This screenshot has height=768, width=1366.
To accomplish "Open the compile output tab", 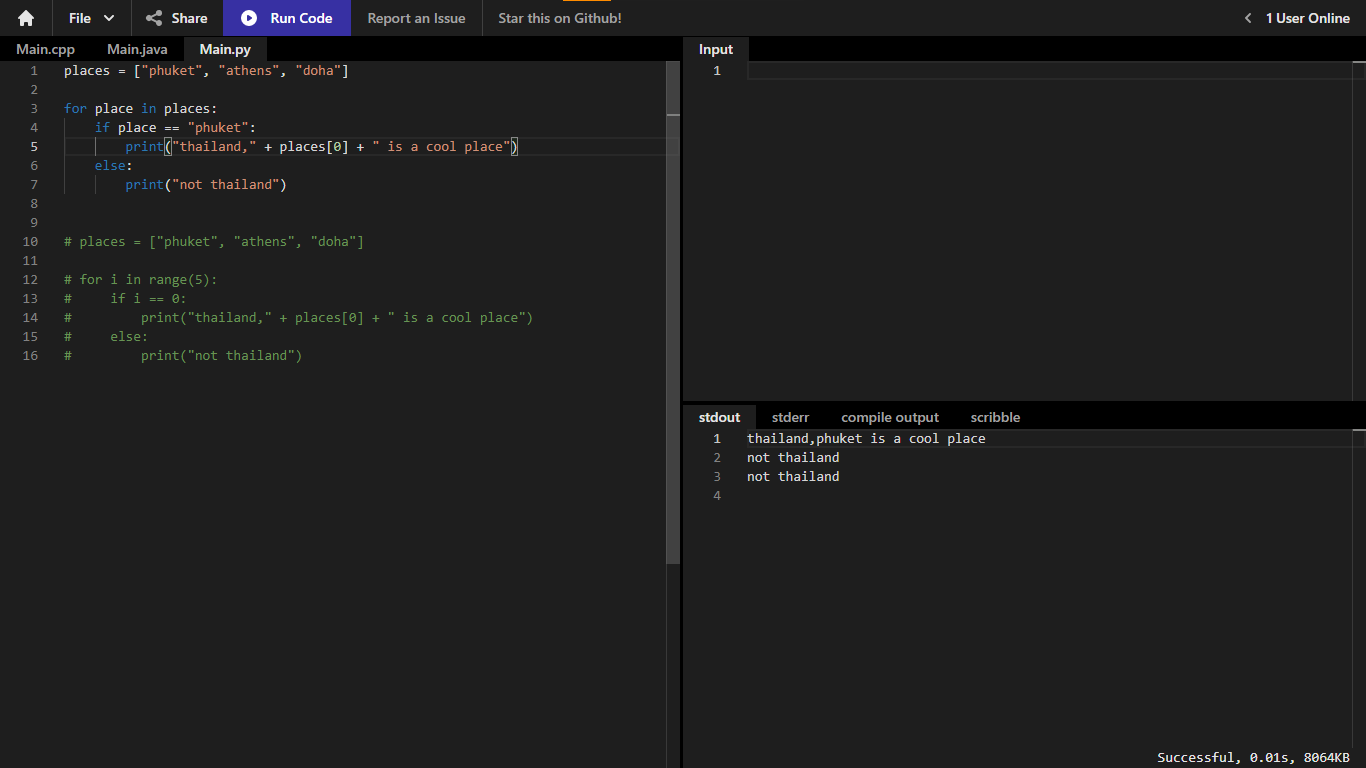I will point(890,417).
